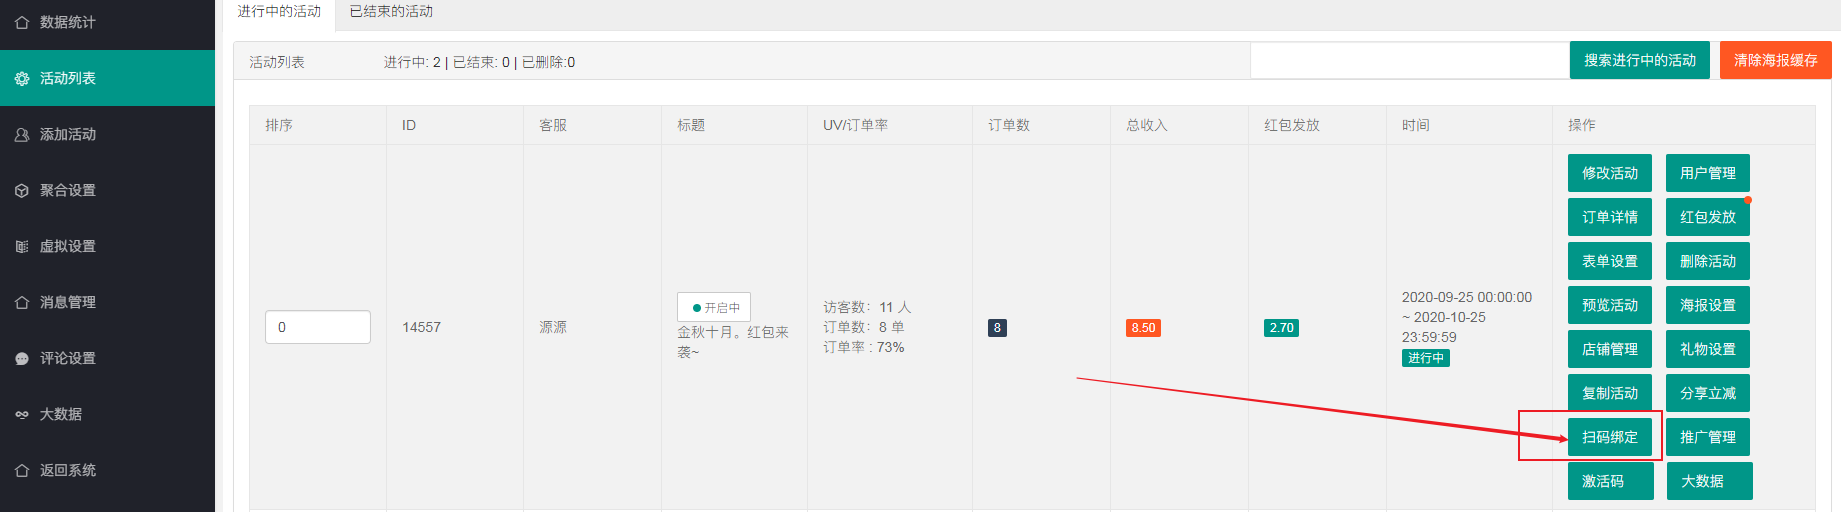Open 海报设置 button
This screenshot has height=512, width=1841.
(1708, 305)
